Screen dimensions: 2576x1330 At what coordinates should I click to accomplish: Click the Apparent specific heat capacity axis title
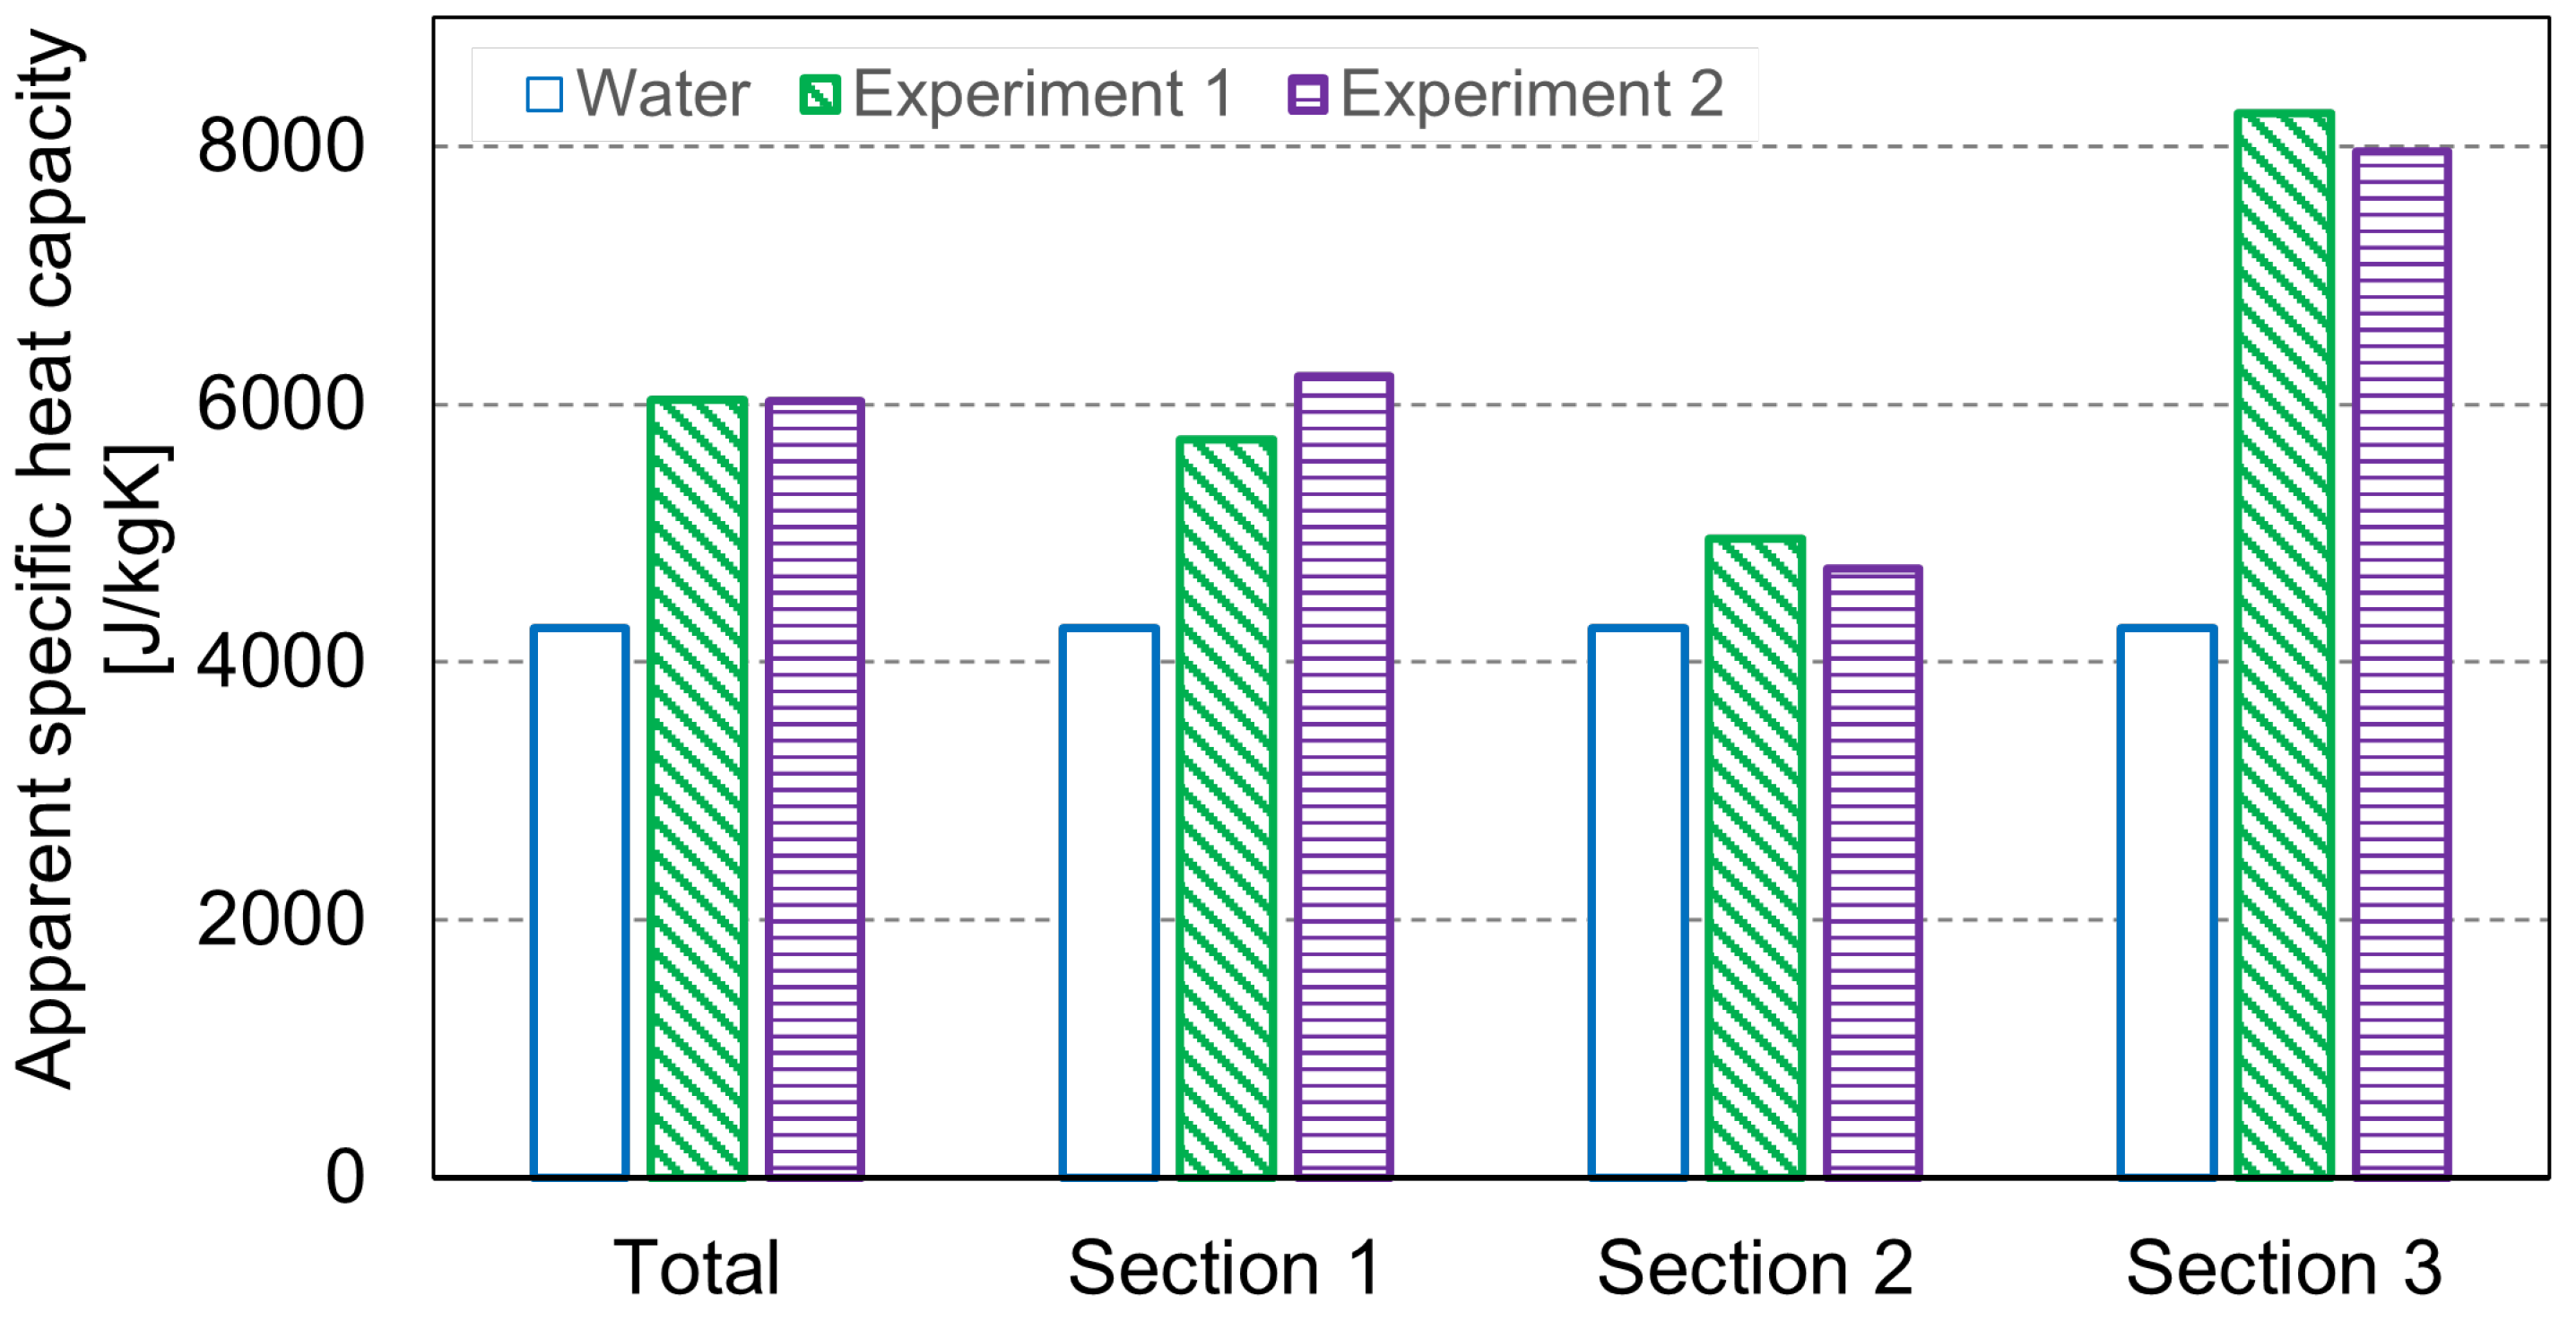point(48,560)
